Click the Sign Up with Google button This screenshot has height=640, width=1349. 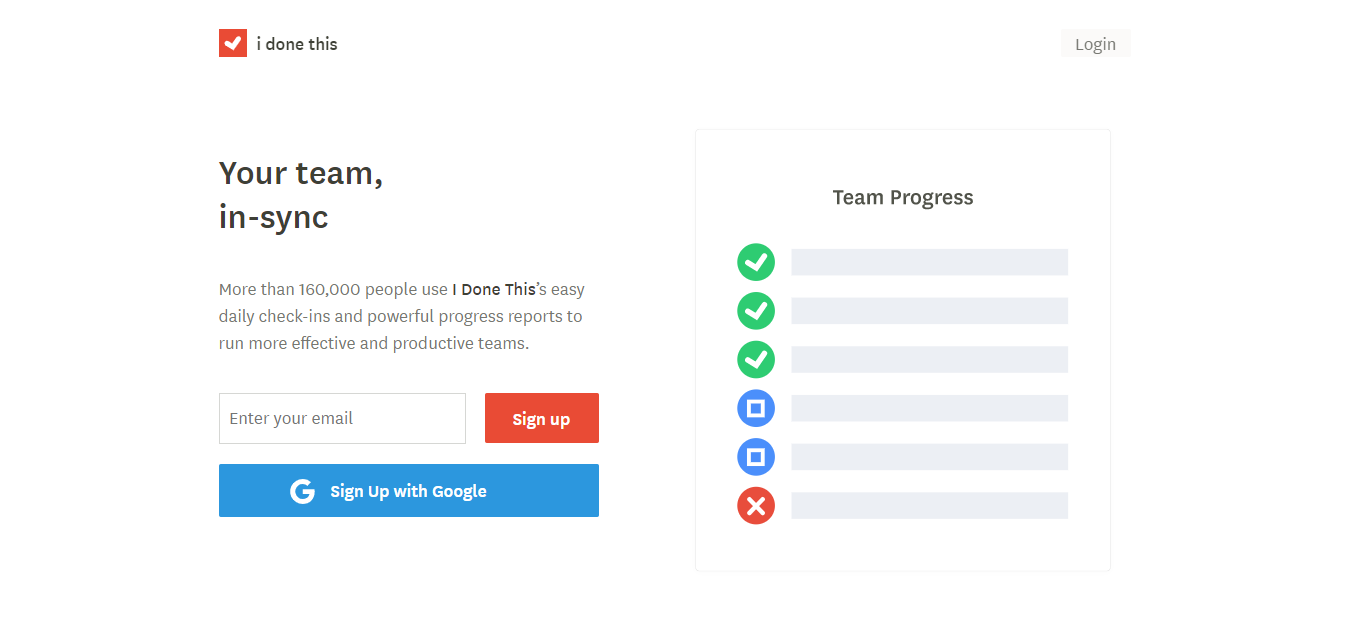click(x=408, y=490)
